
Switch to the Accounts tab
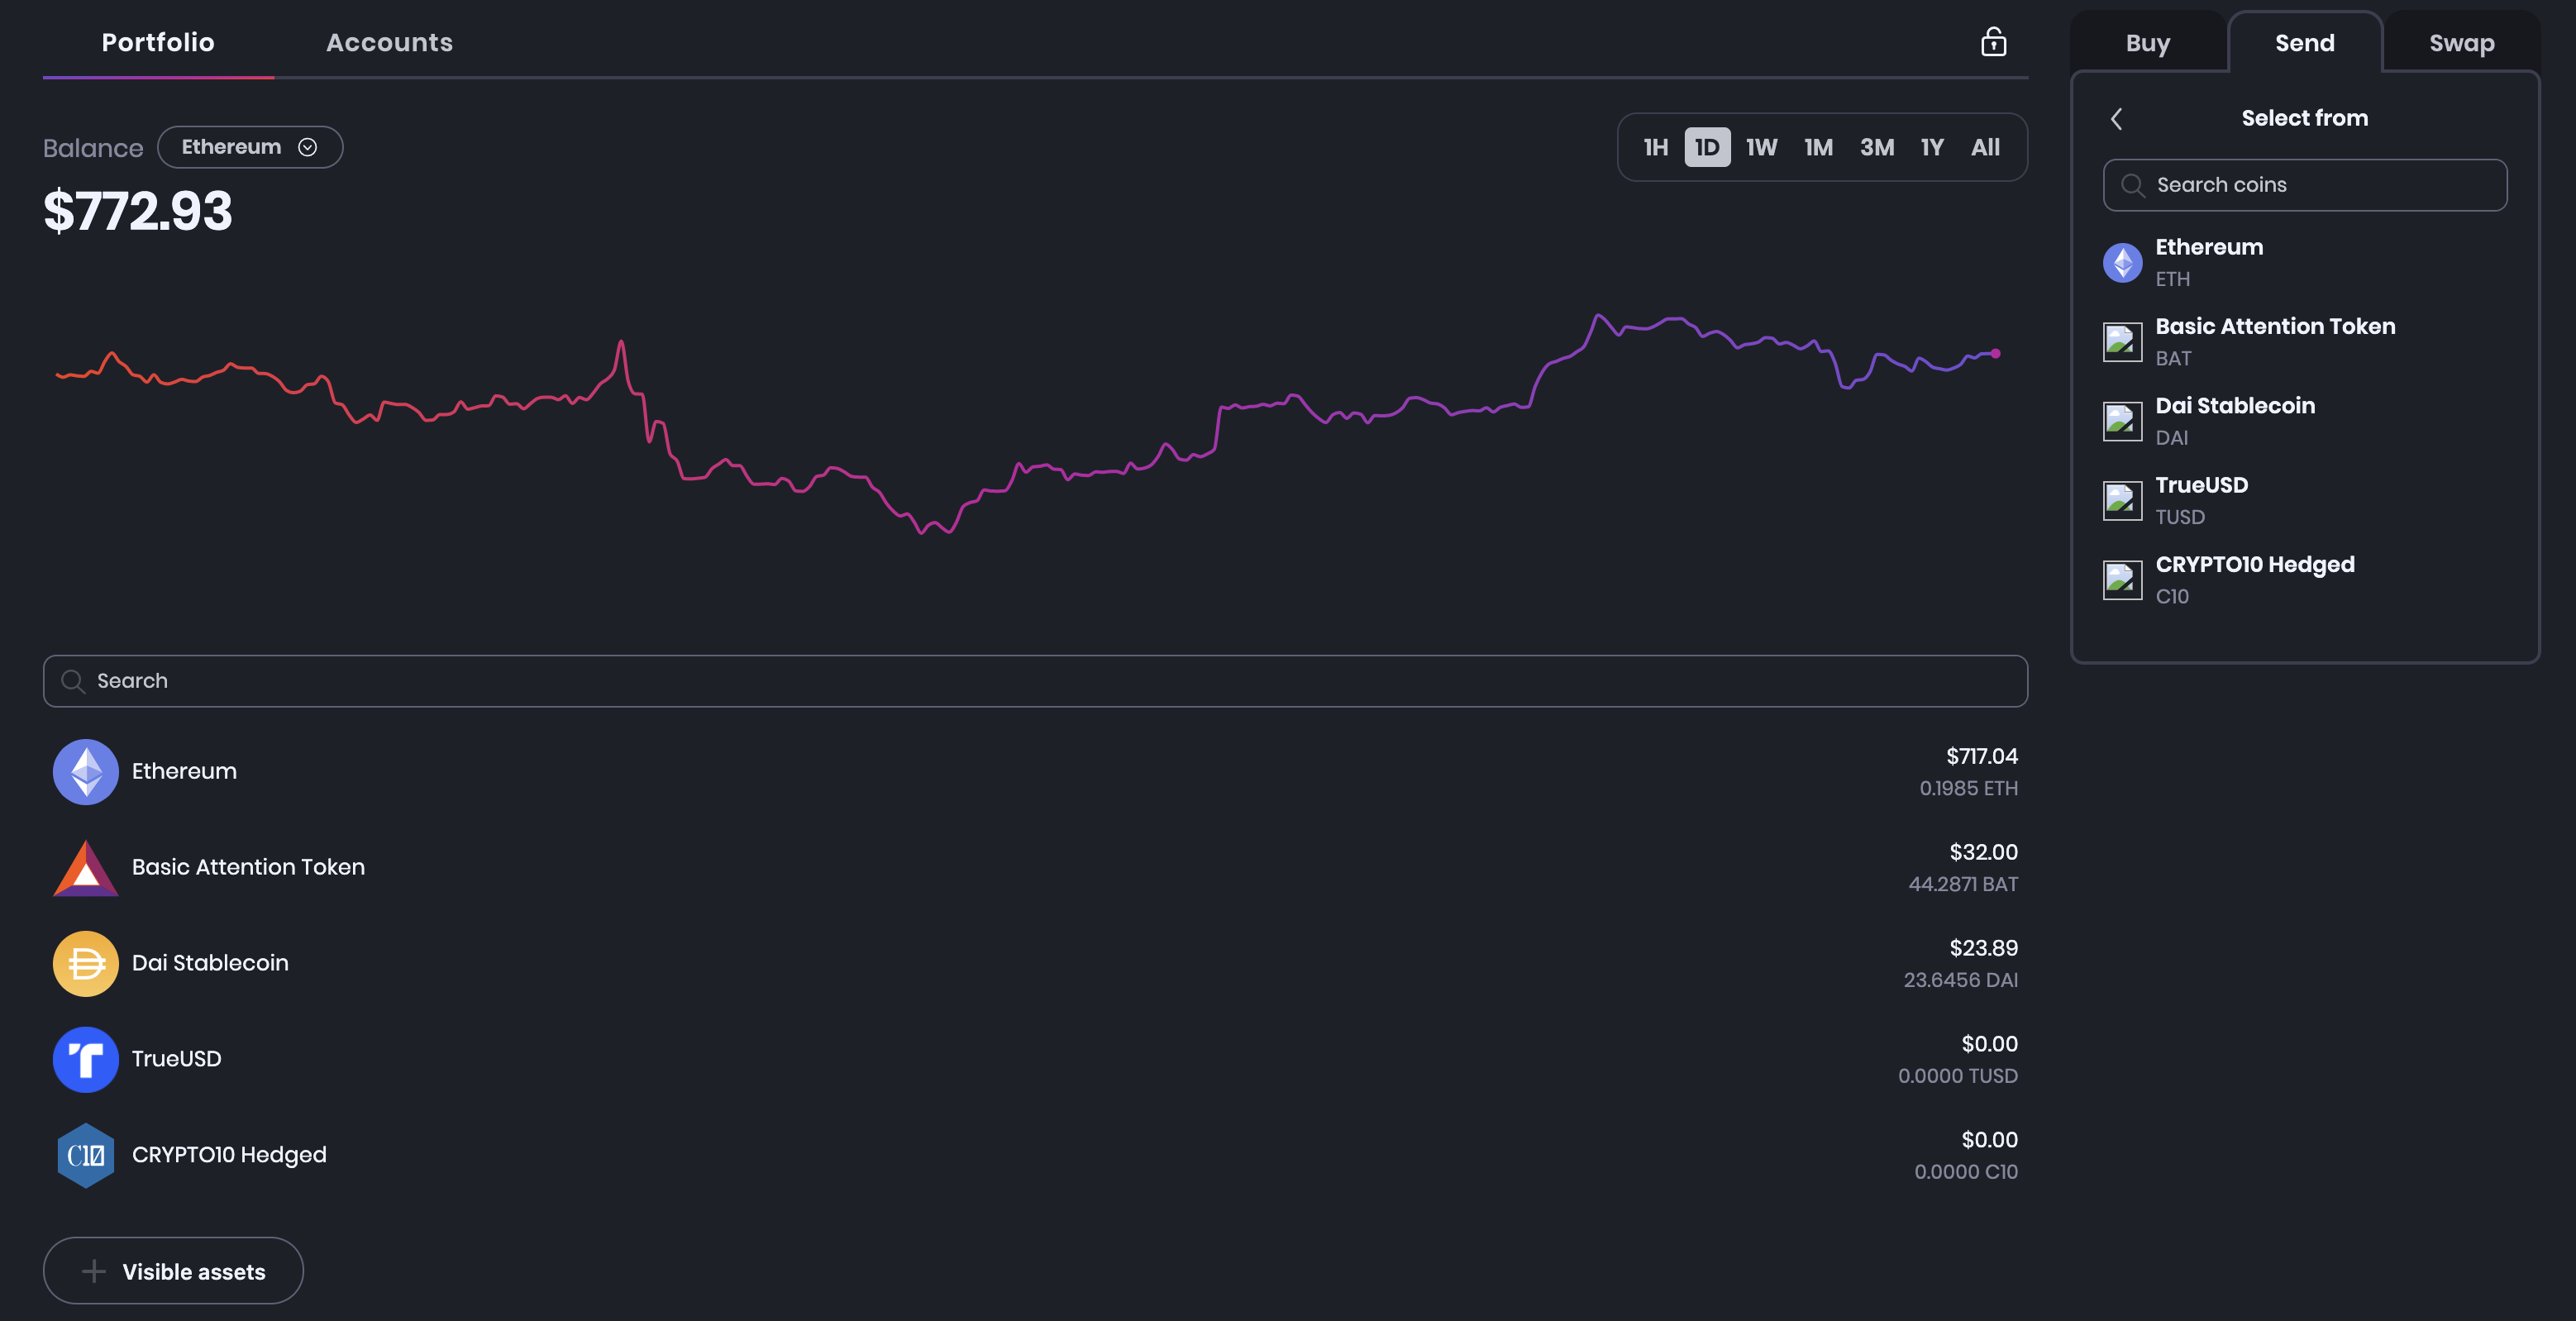389,43
